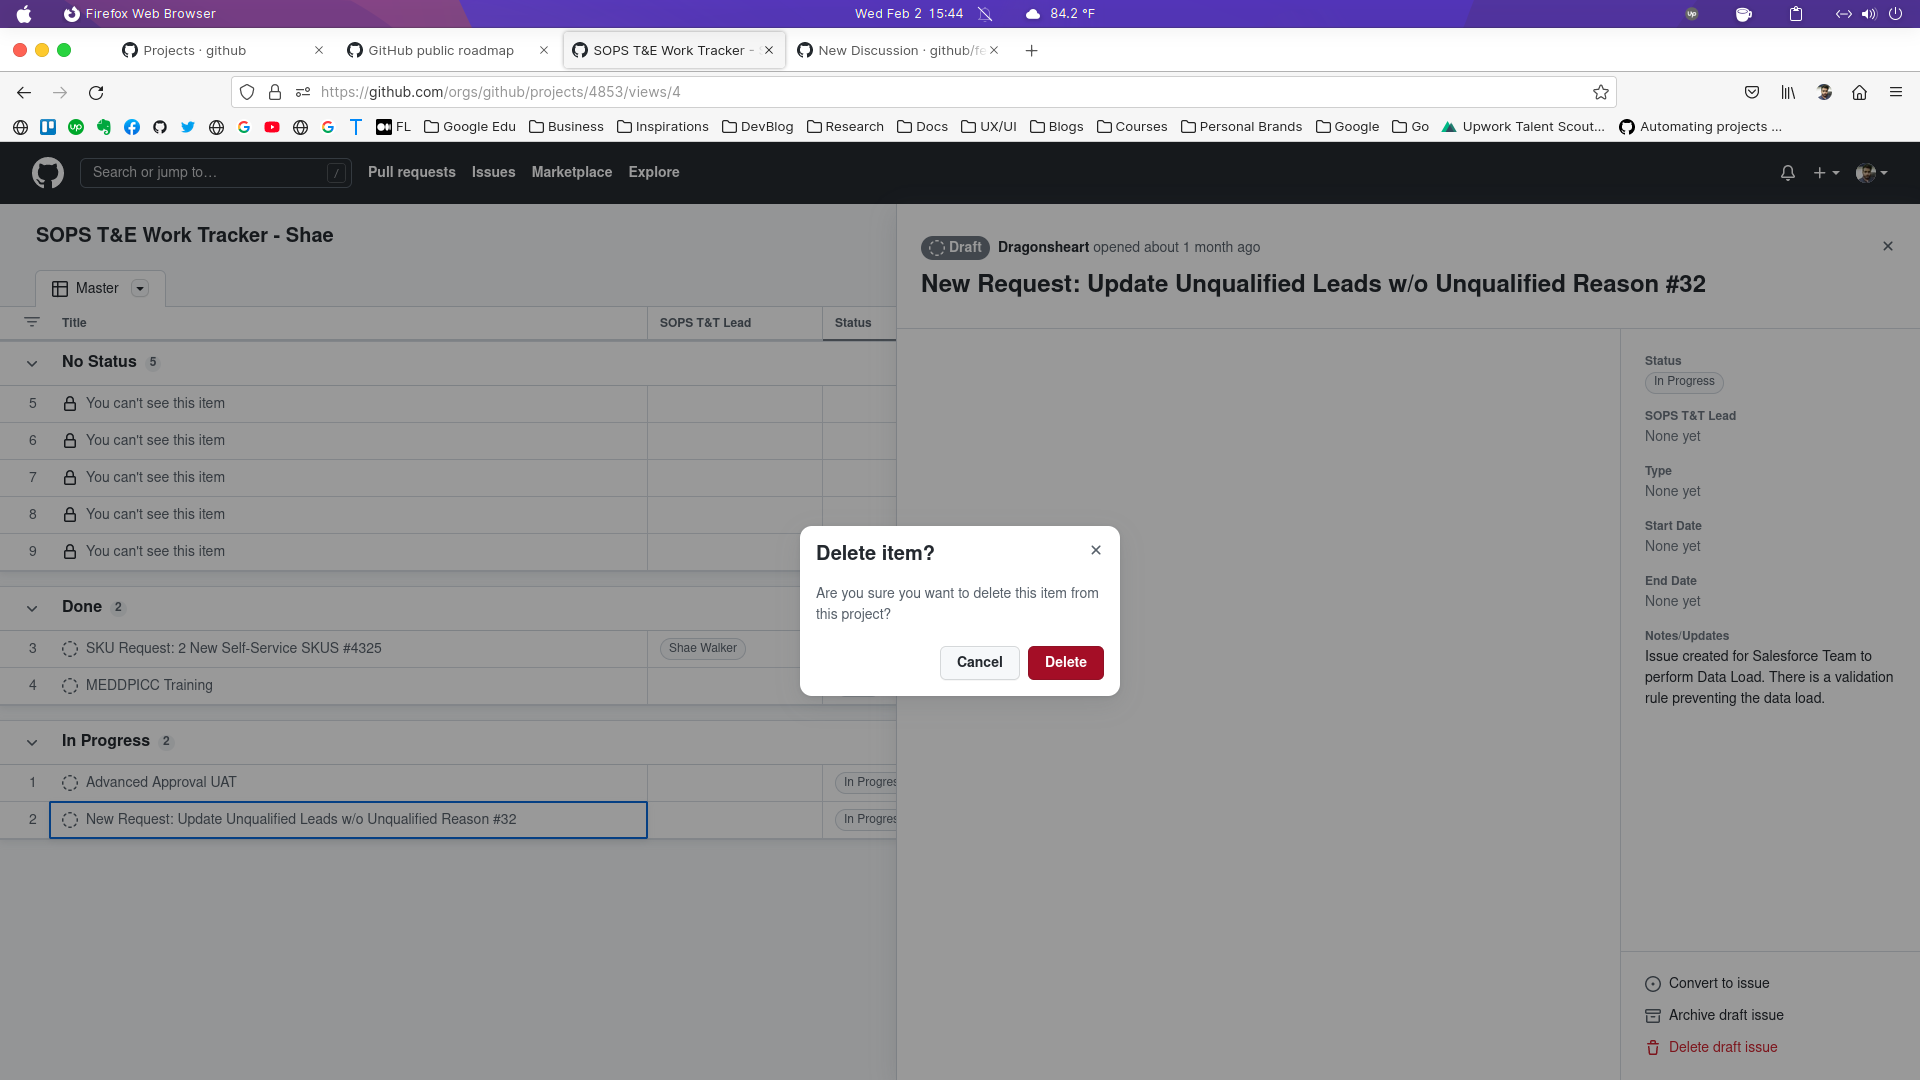1920x1080 pixels.
Task: Open a new browser tab with plus
Action: [x=1031, y=50]
